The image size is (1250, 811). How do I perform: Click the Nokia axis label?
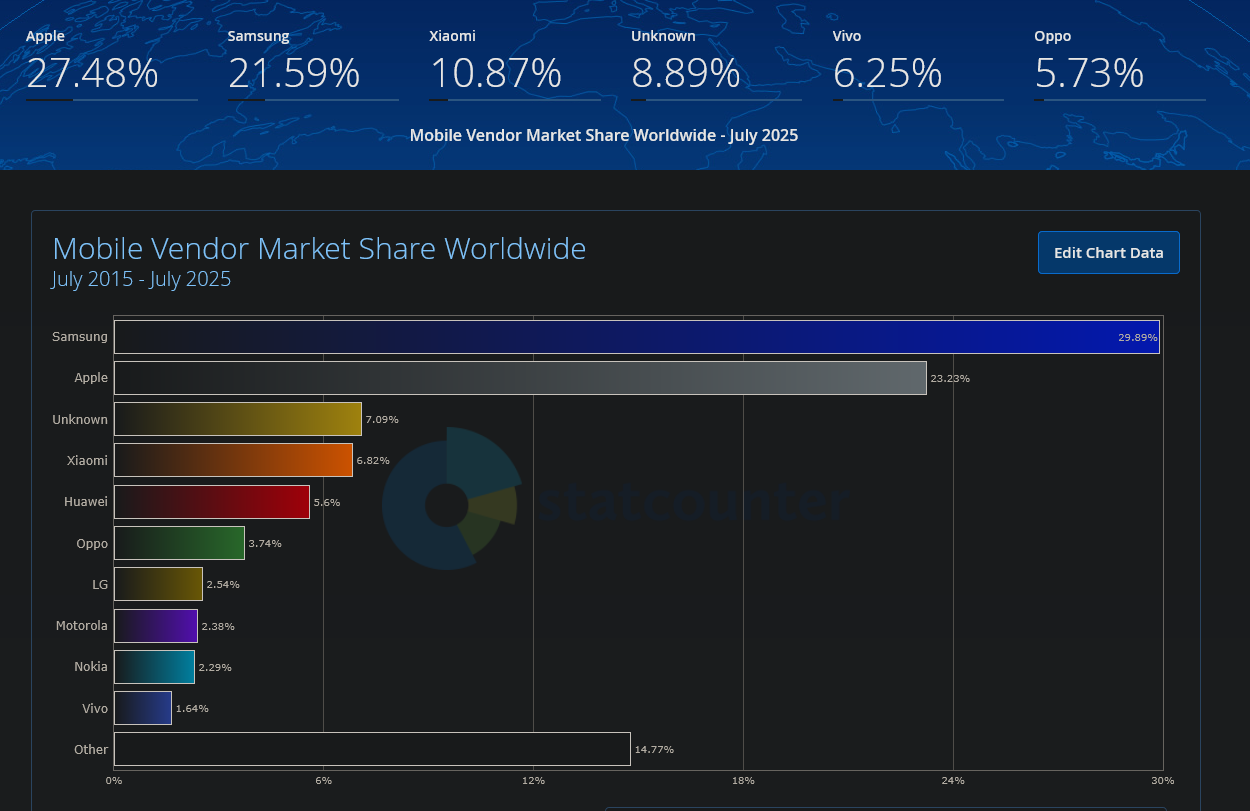point(91,667)
